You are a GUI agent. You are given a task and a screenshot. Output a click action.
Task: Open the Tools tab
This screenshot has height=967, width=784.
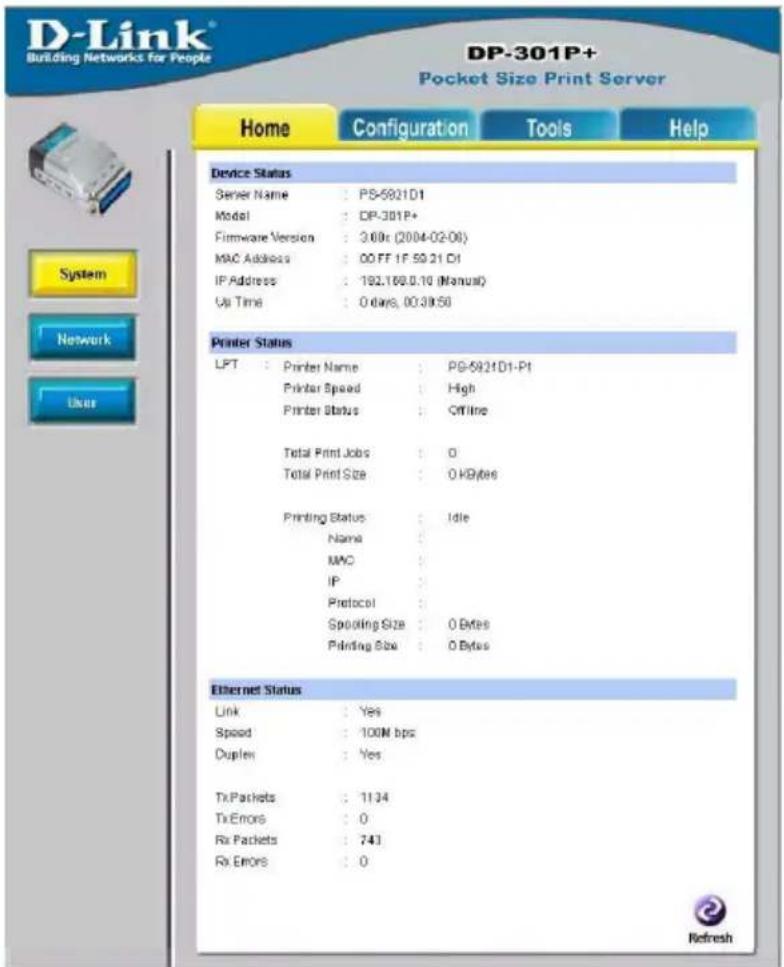(548, 128)
